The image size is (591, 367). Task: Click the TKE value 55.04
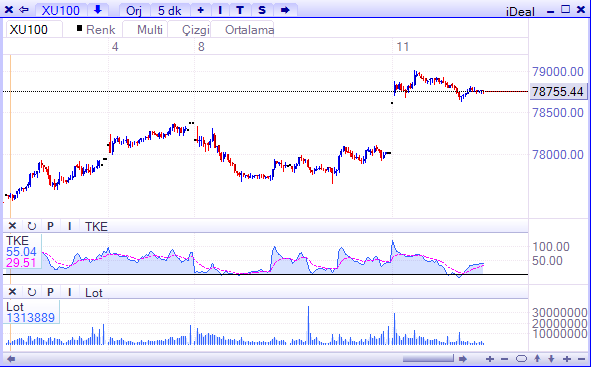point(21,252)
